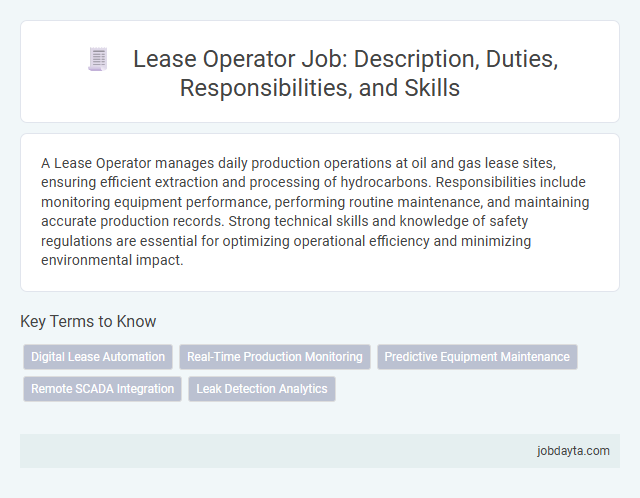The image size is (640, 498).
Task: Open the Leak Detection Analytics tag
Action: point(262,389)
